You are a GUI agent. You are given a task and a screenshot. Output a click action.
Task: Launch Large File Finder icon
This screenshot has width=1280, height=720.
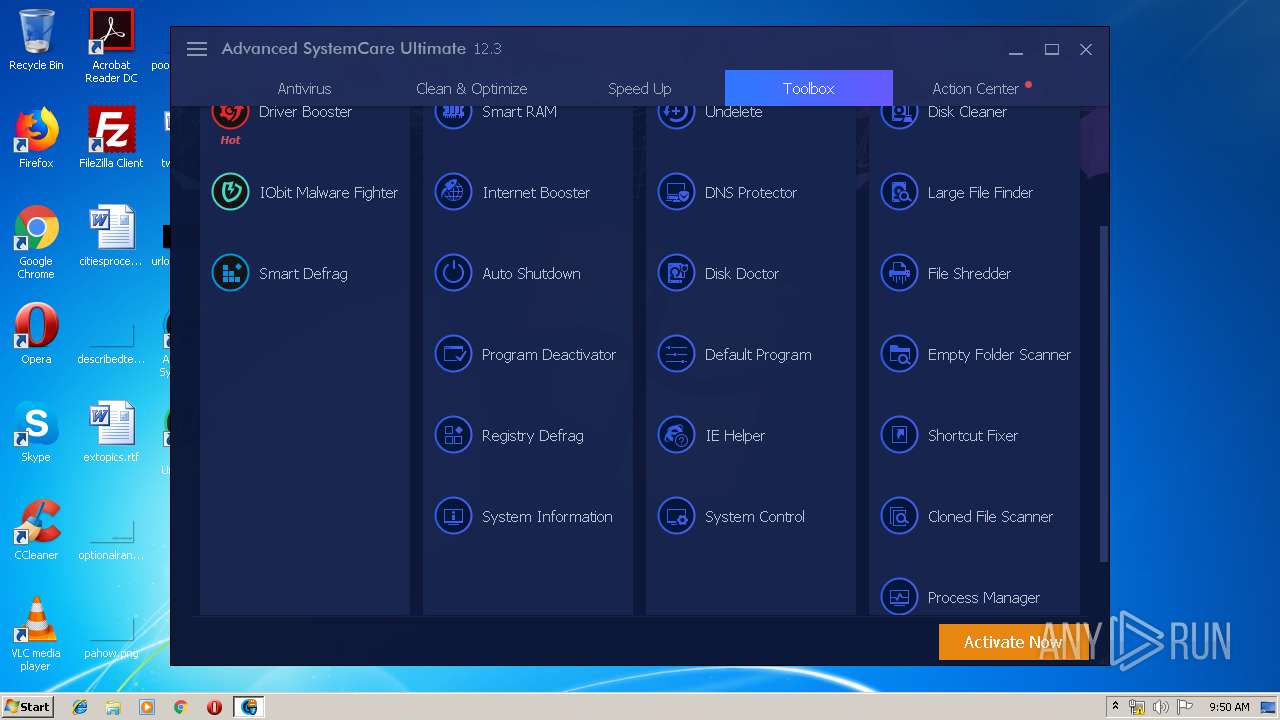point(899,192)
